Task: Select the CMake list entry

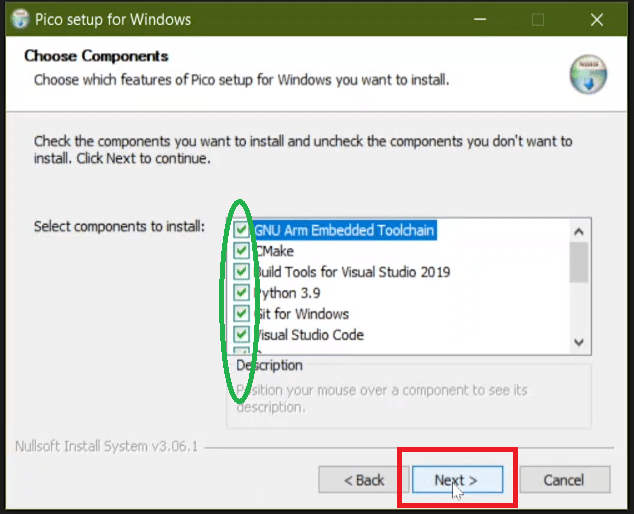Action: (274, 251)
